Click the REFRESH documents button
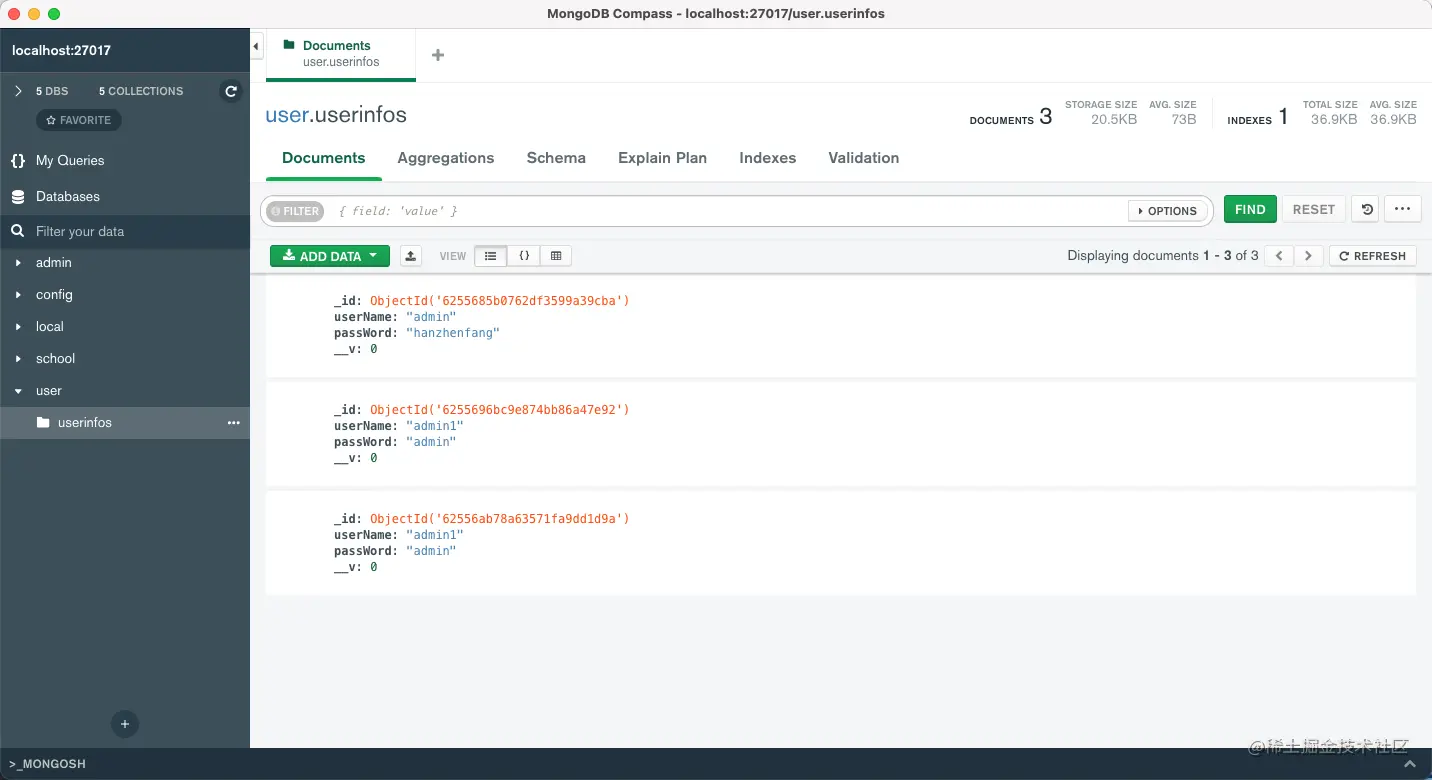 1372,256
